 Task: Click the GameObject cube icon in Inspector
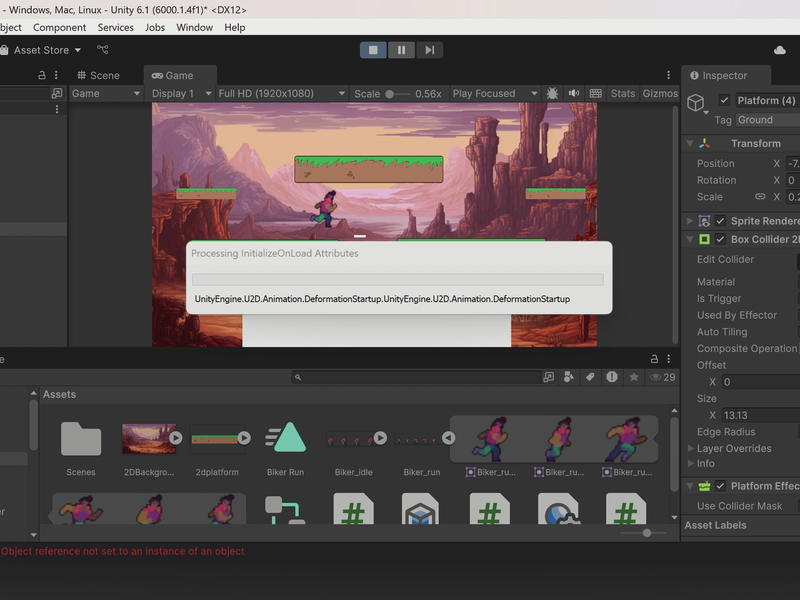click(696, 103)
